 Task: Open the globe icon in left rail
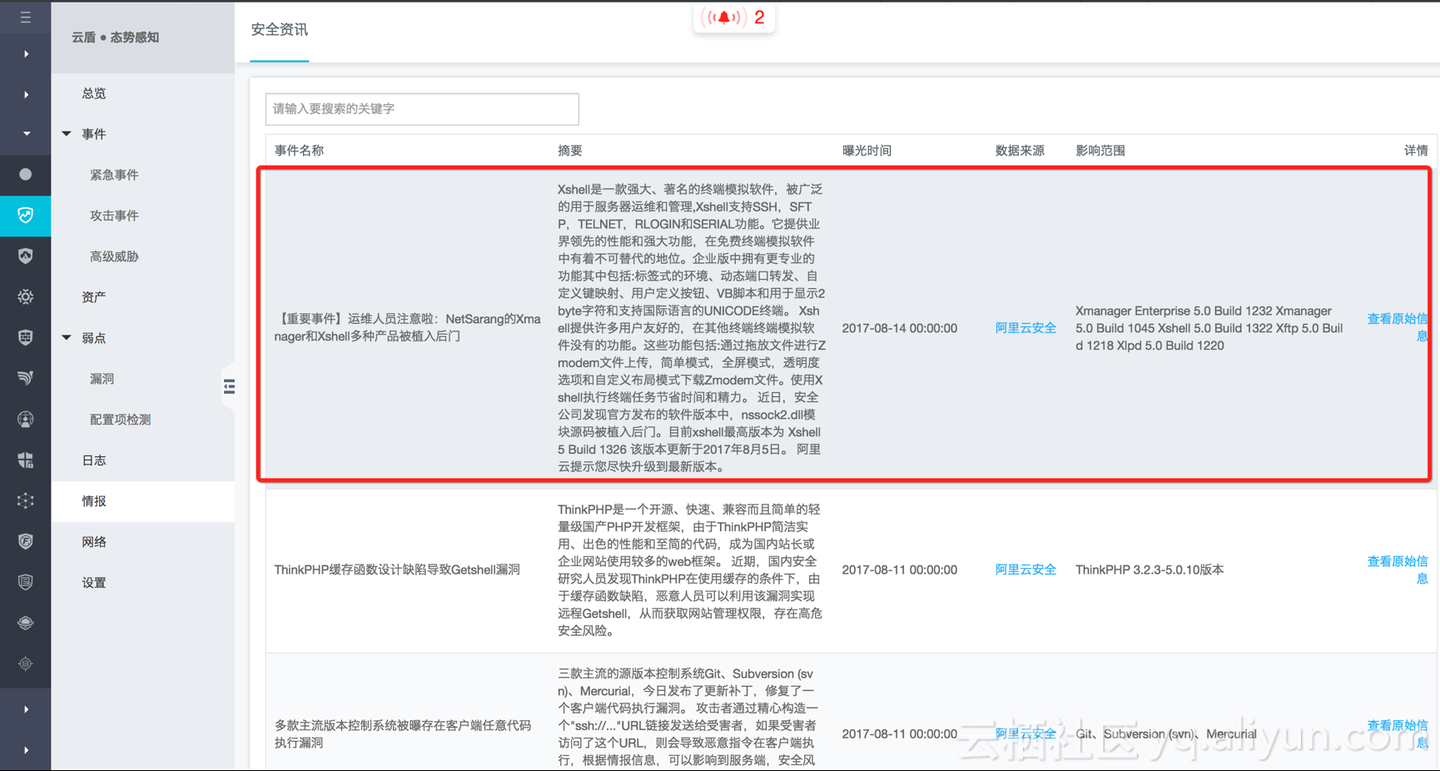click(x=26, y=418)
